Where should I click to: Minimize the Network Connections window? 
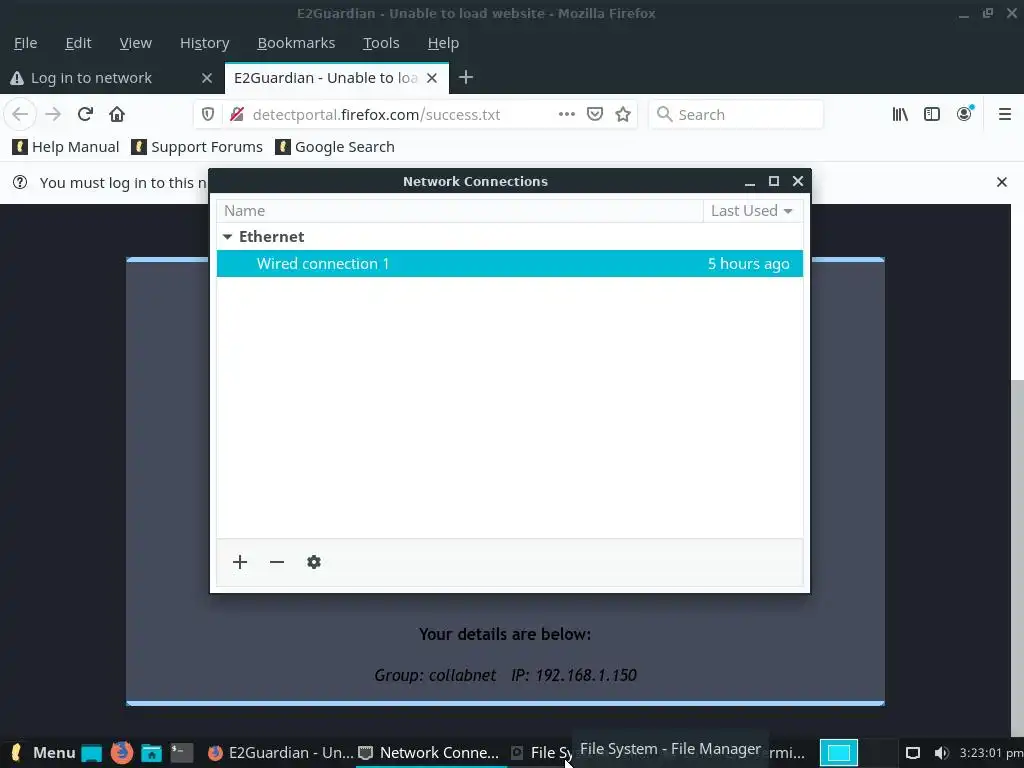click(750, 182)
